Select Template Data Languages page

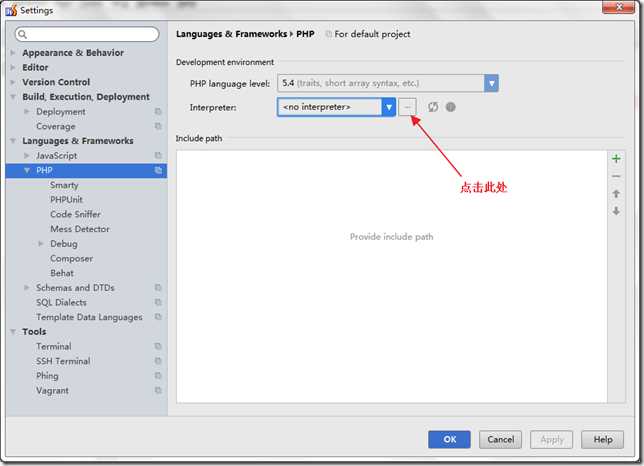click(89, 317)
